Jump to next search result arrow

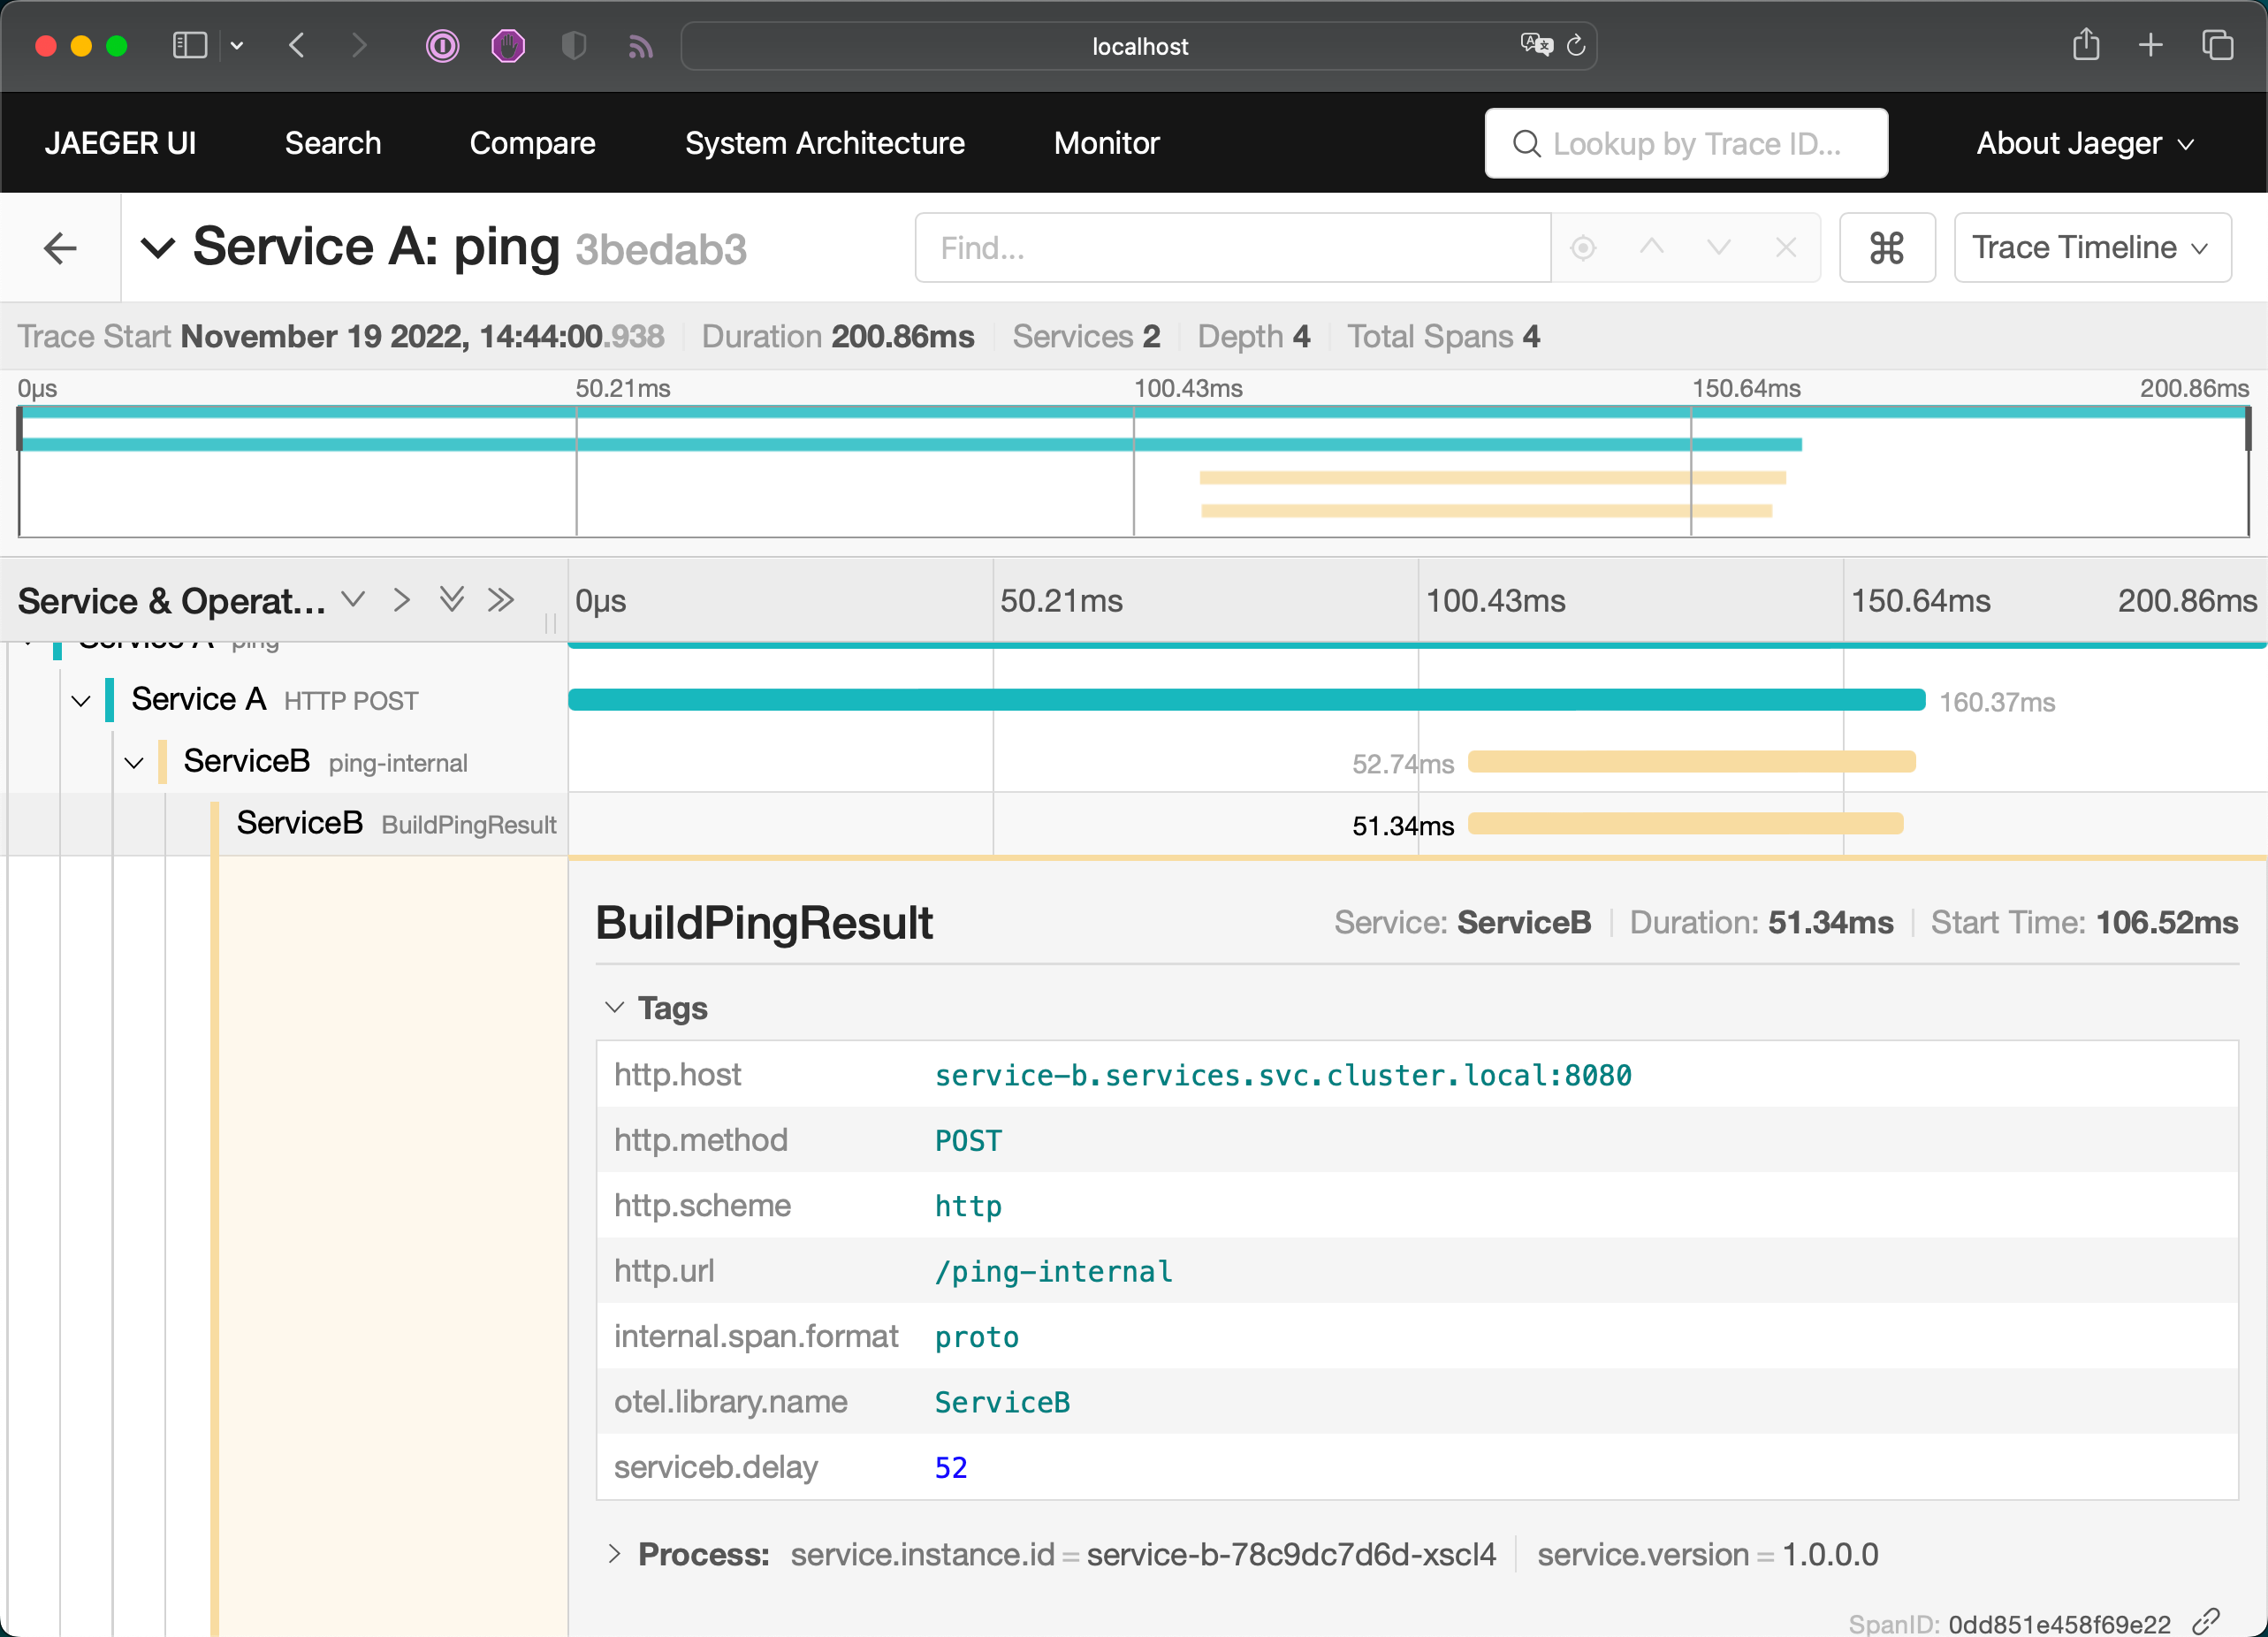coord(1718,247)
